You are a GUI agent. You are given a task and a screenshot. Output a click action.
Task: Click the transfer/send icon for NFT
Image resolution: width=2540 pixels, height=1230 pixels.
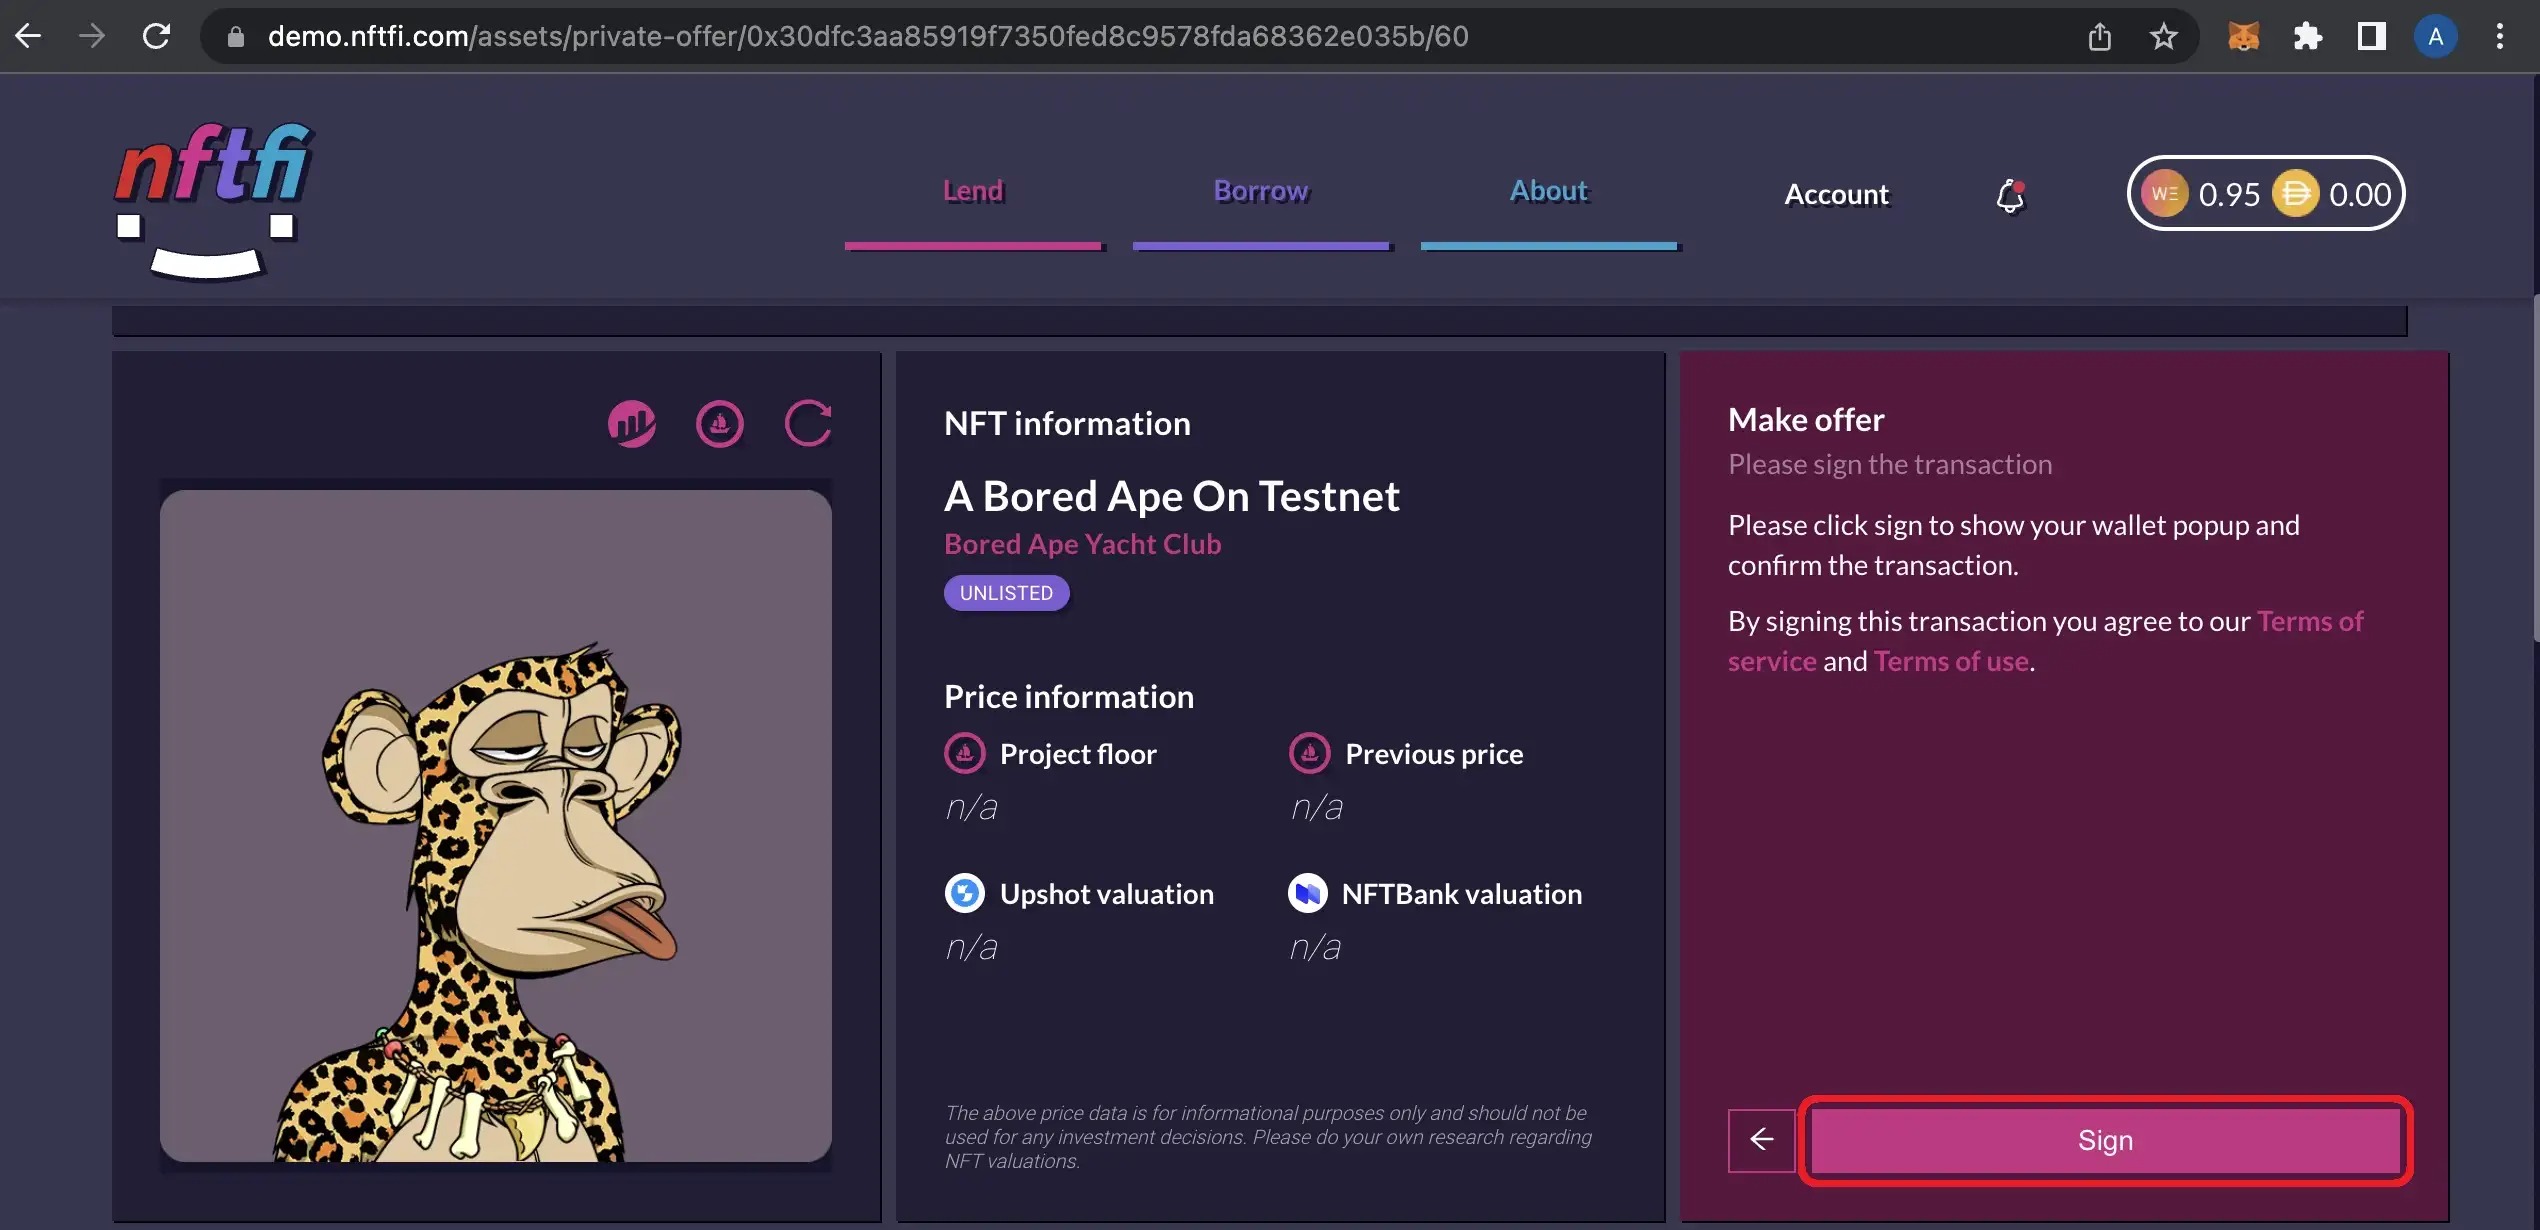tap(719, 423)
